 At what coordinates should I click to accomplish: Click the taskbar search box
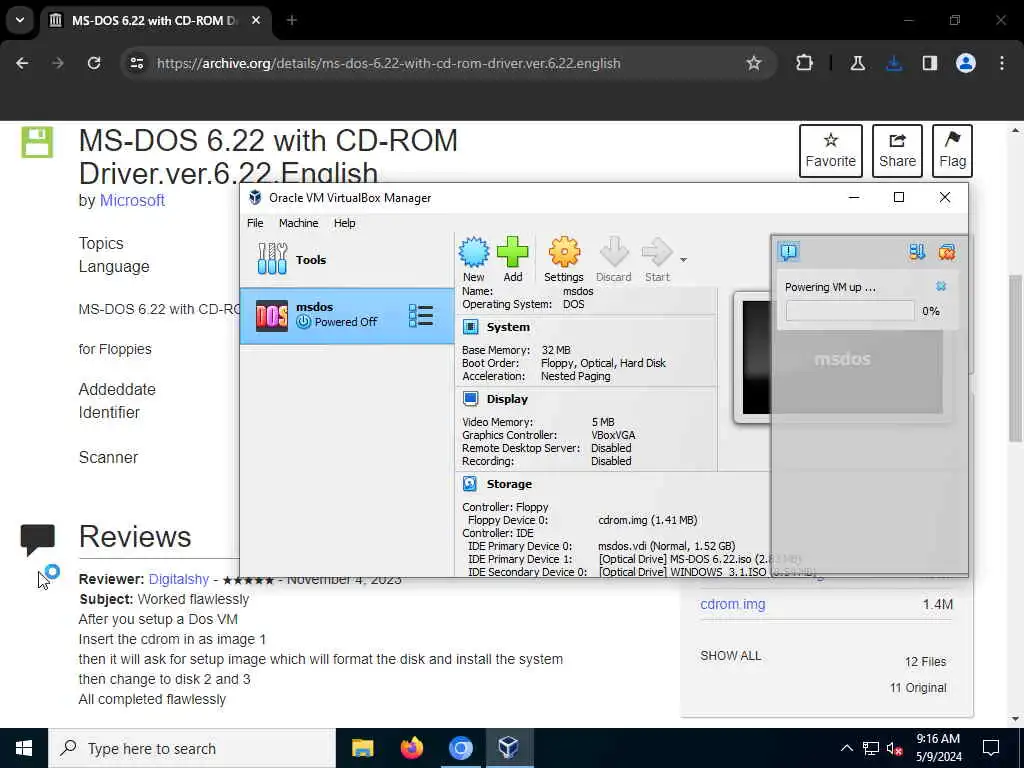click(x=192, y=748)
